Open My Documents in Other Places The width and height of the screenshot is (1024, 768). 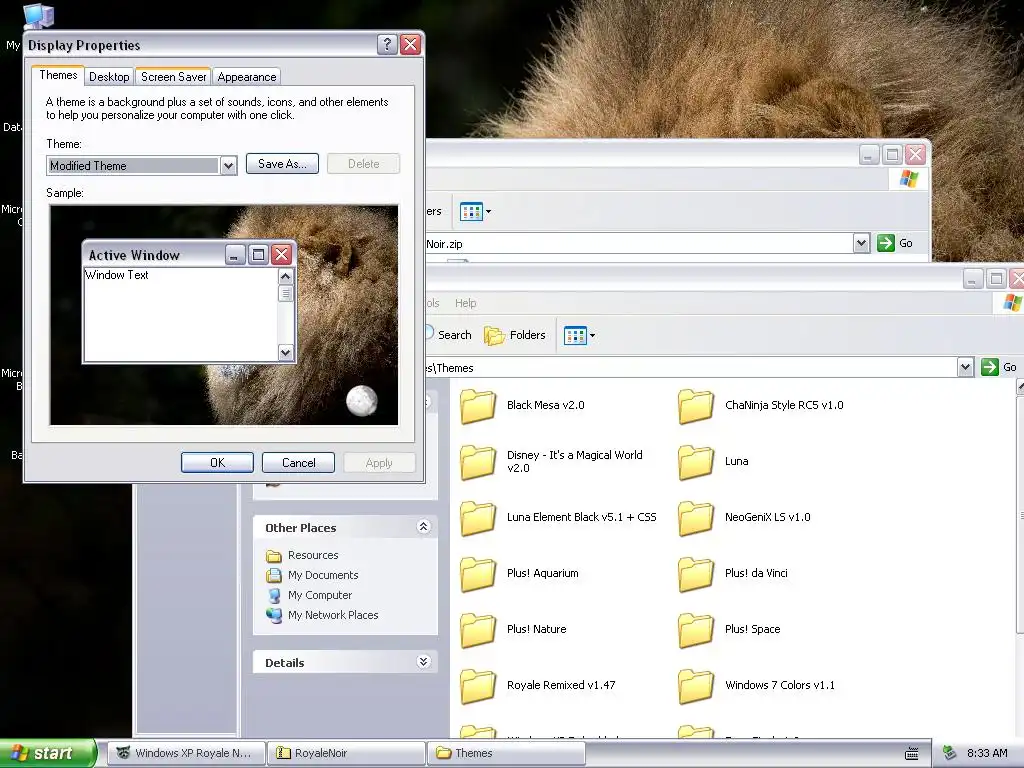323,575
